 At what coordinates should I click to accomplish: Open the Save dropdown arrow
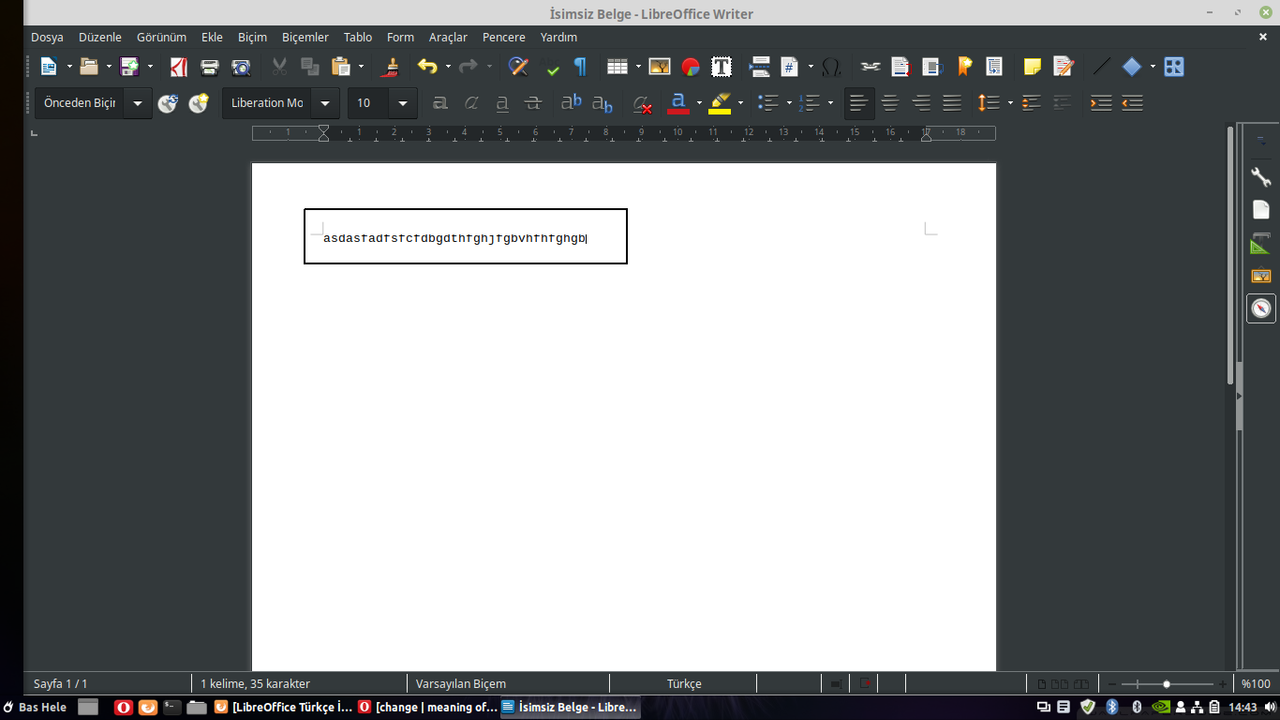point(150,67)
